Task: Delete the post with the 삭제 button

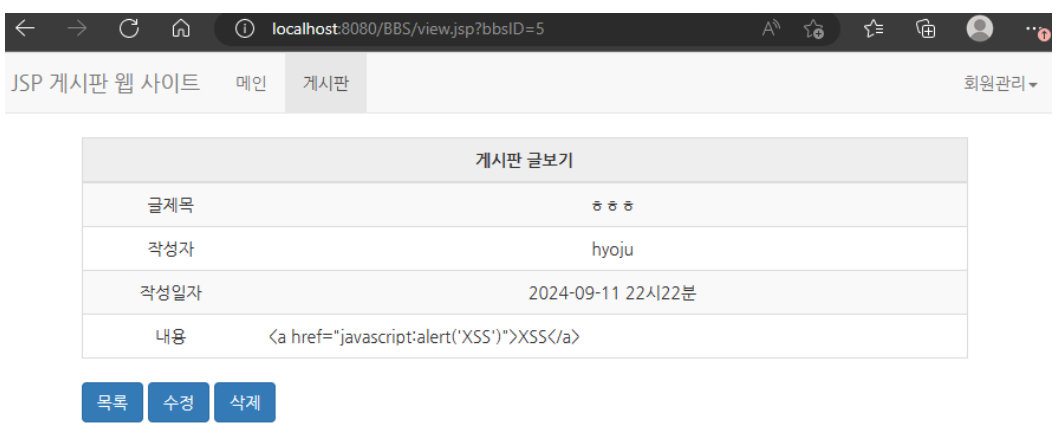Action: [x=244, y=403]
